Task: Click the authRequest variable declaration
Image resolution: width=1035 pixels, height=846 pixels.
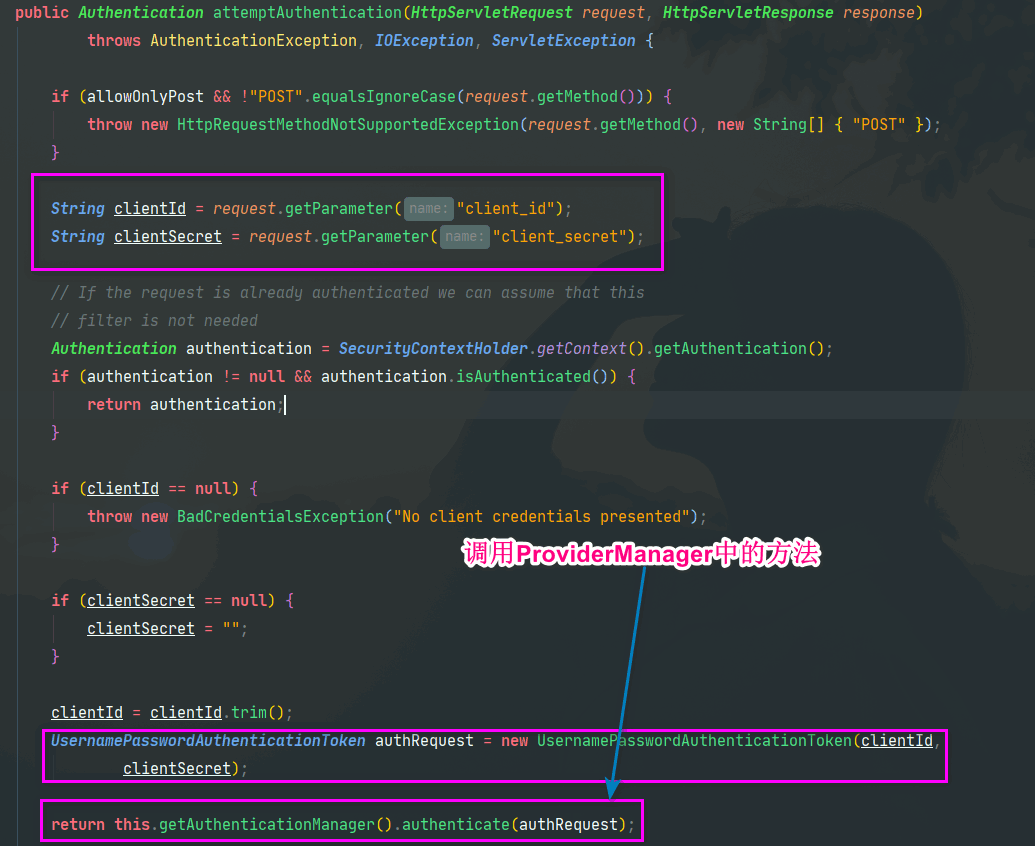Action: 424,741
